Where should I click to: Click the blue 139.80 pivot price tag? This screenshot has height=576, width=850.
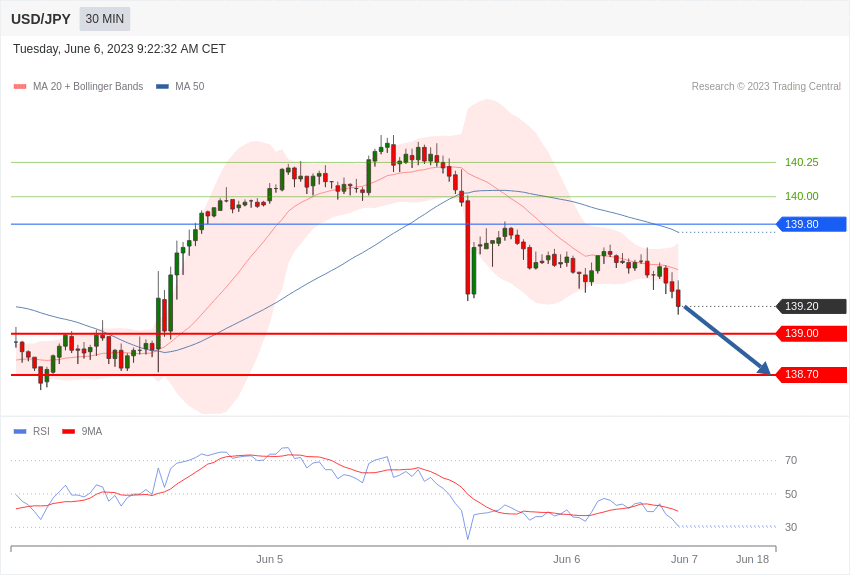pyautogui.click(x=811, y=224)
